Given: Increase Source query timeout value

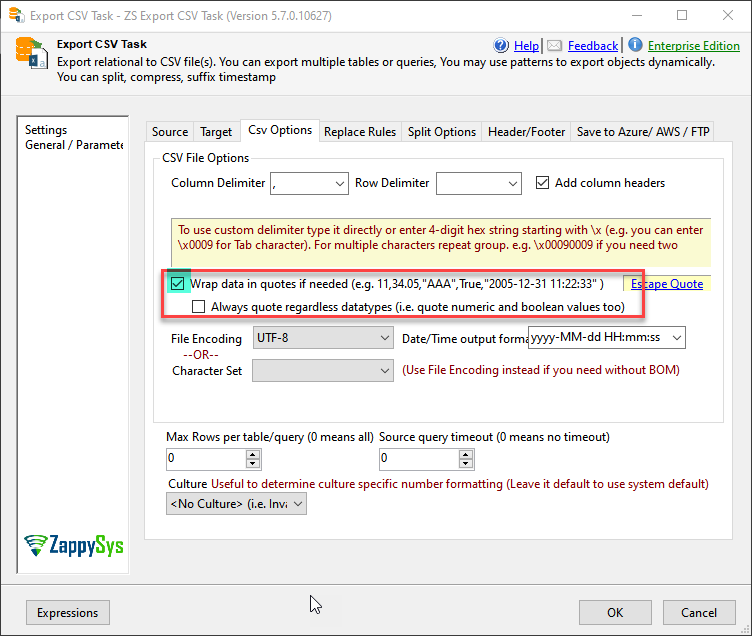Looking at the screenshot, I should pyautogui.click(x=466, y=454).
